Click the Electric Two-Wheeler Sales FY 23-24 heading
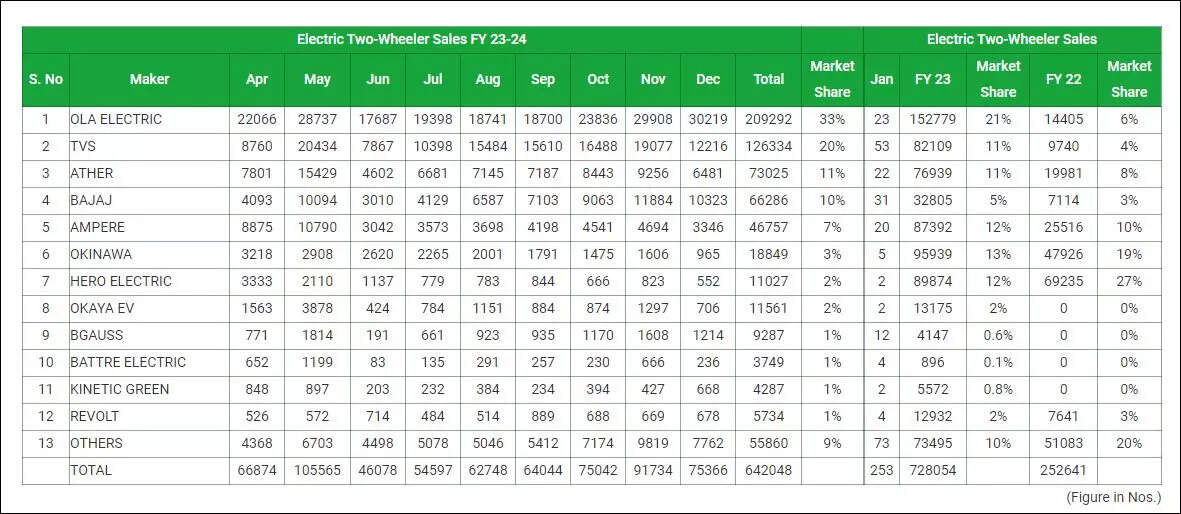Image resolution: width=1181 pixels, height=514 pixels. tap(411, 39)
